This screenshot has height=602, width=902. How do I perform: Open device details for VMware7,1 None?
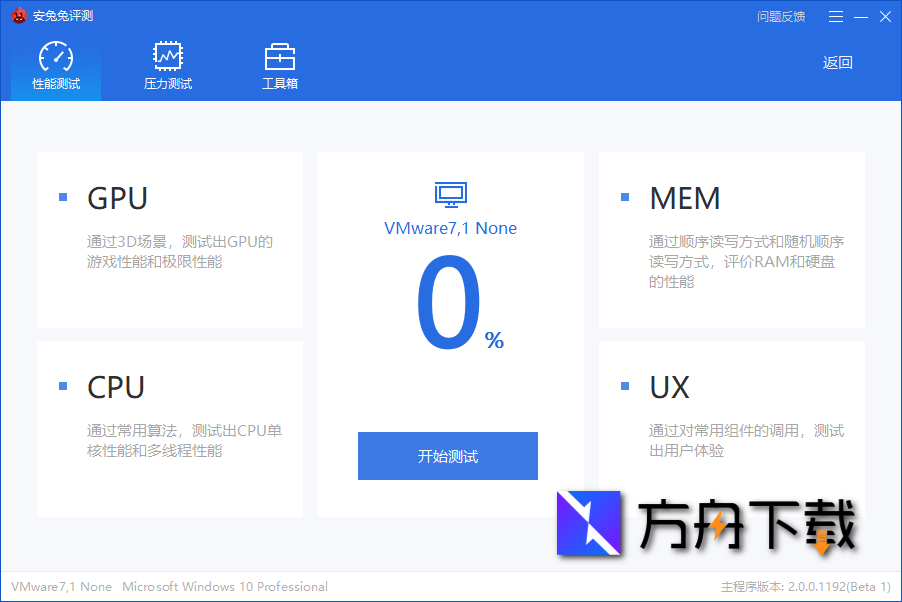click(449, 228)
